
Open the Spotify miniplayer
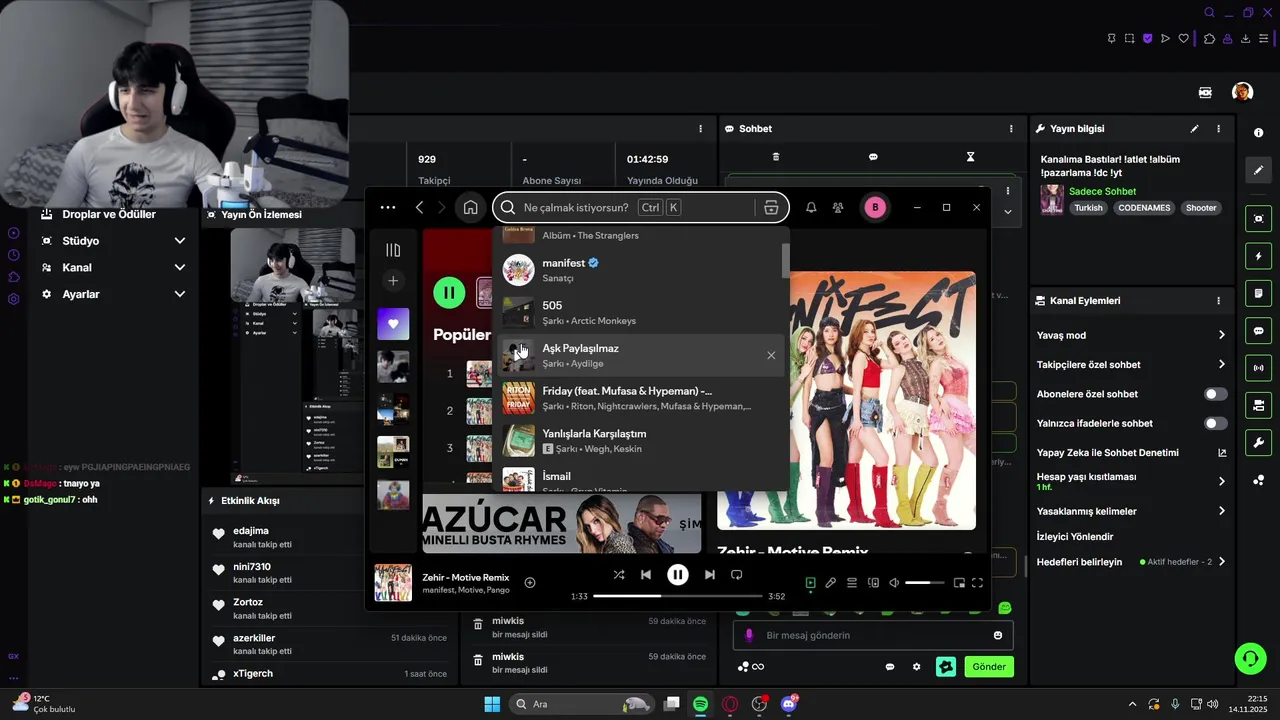(959, 583)
